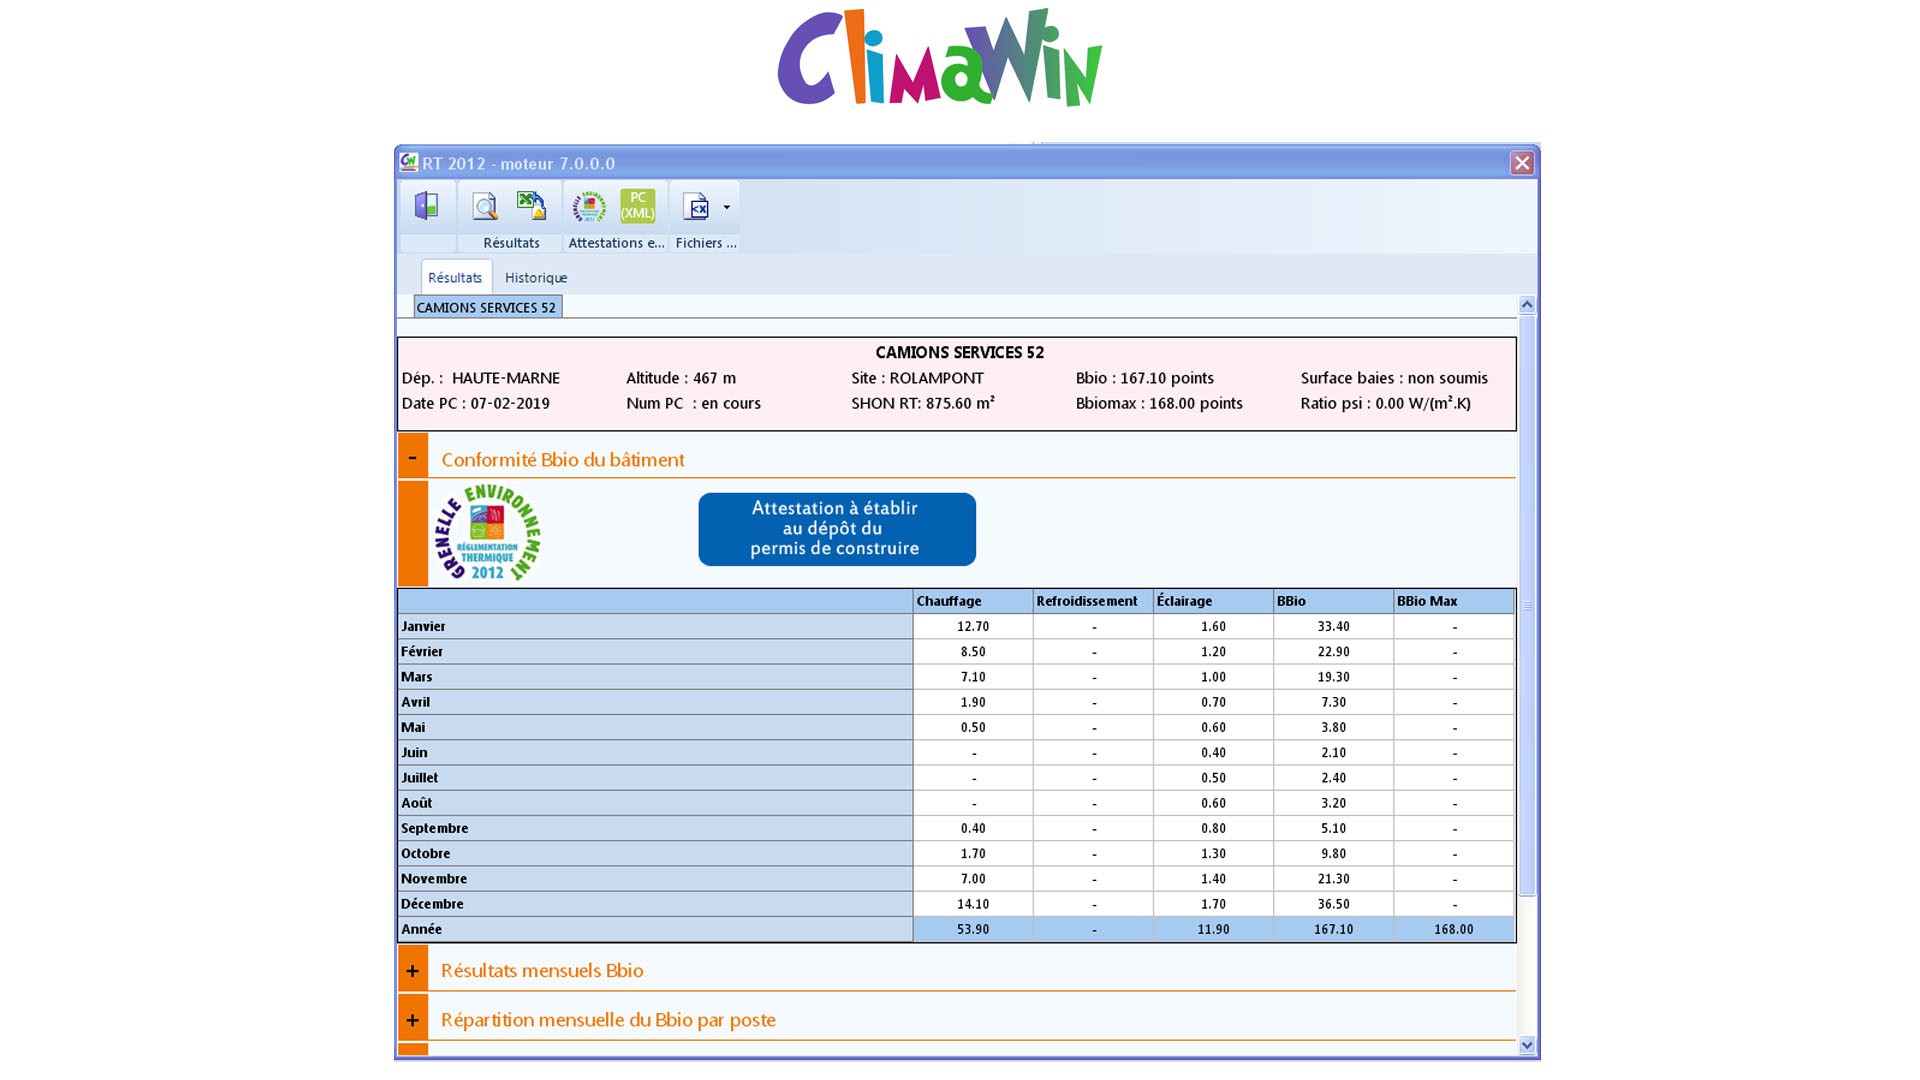The height and width of the screenshot is (1080, 1920).
Task: Click the Surface baies non soumis text
Action: pos(1394,378)
